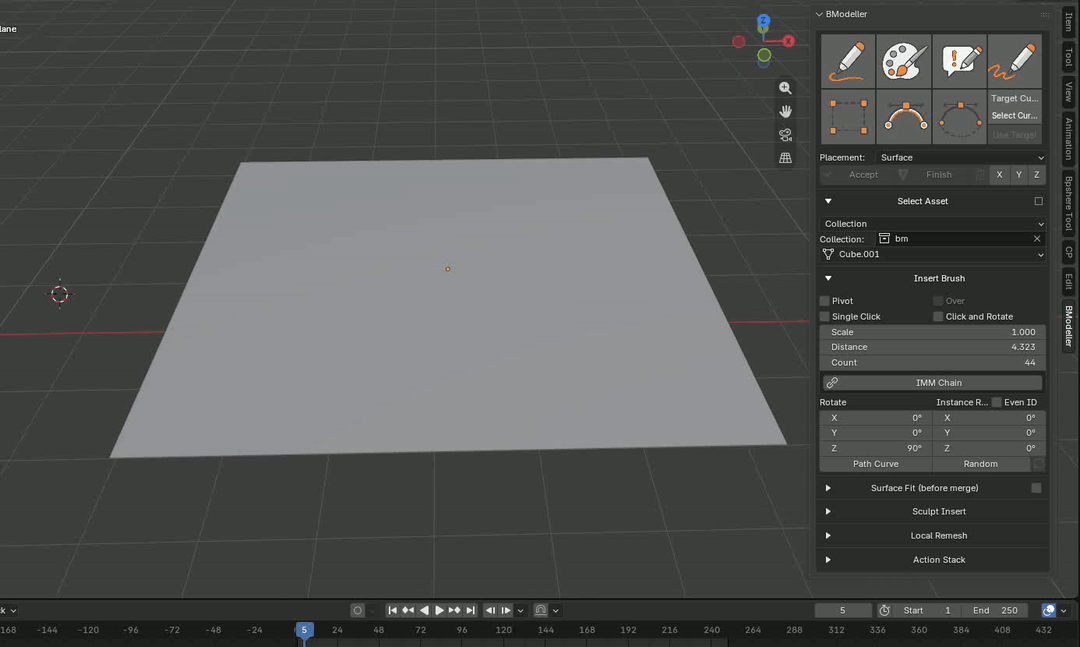Expand the Local Remesh section
Image resolution: width=1080 pixels, height=647 pixels.
(x=828, y=535)
